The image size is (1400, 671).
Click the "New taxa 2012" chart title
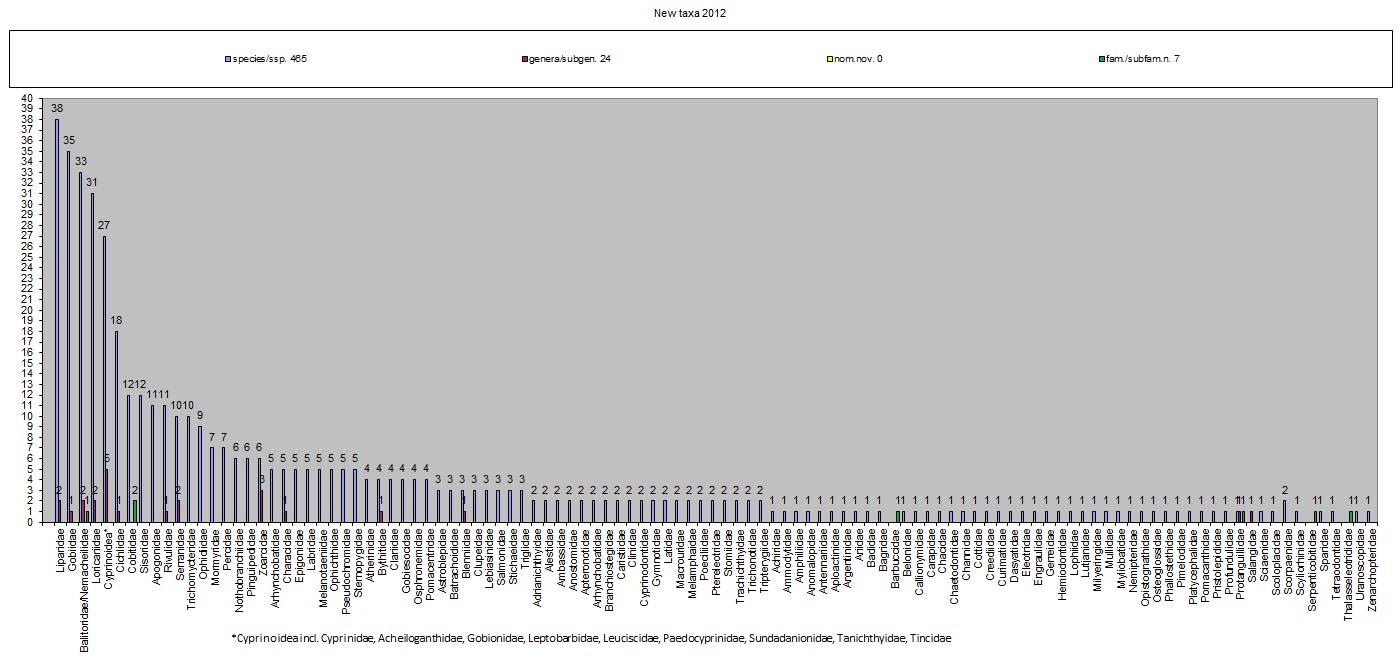(x=699, y=13)
